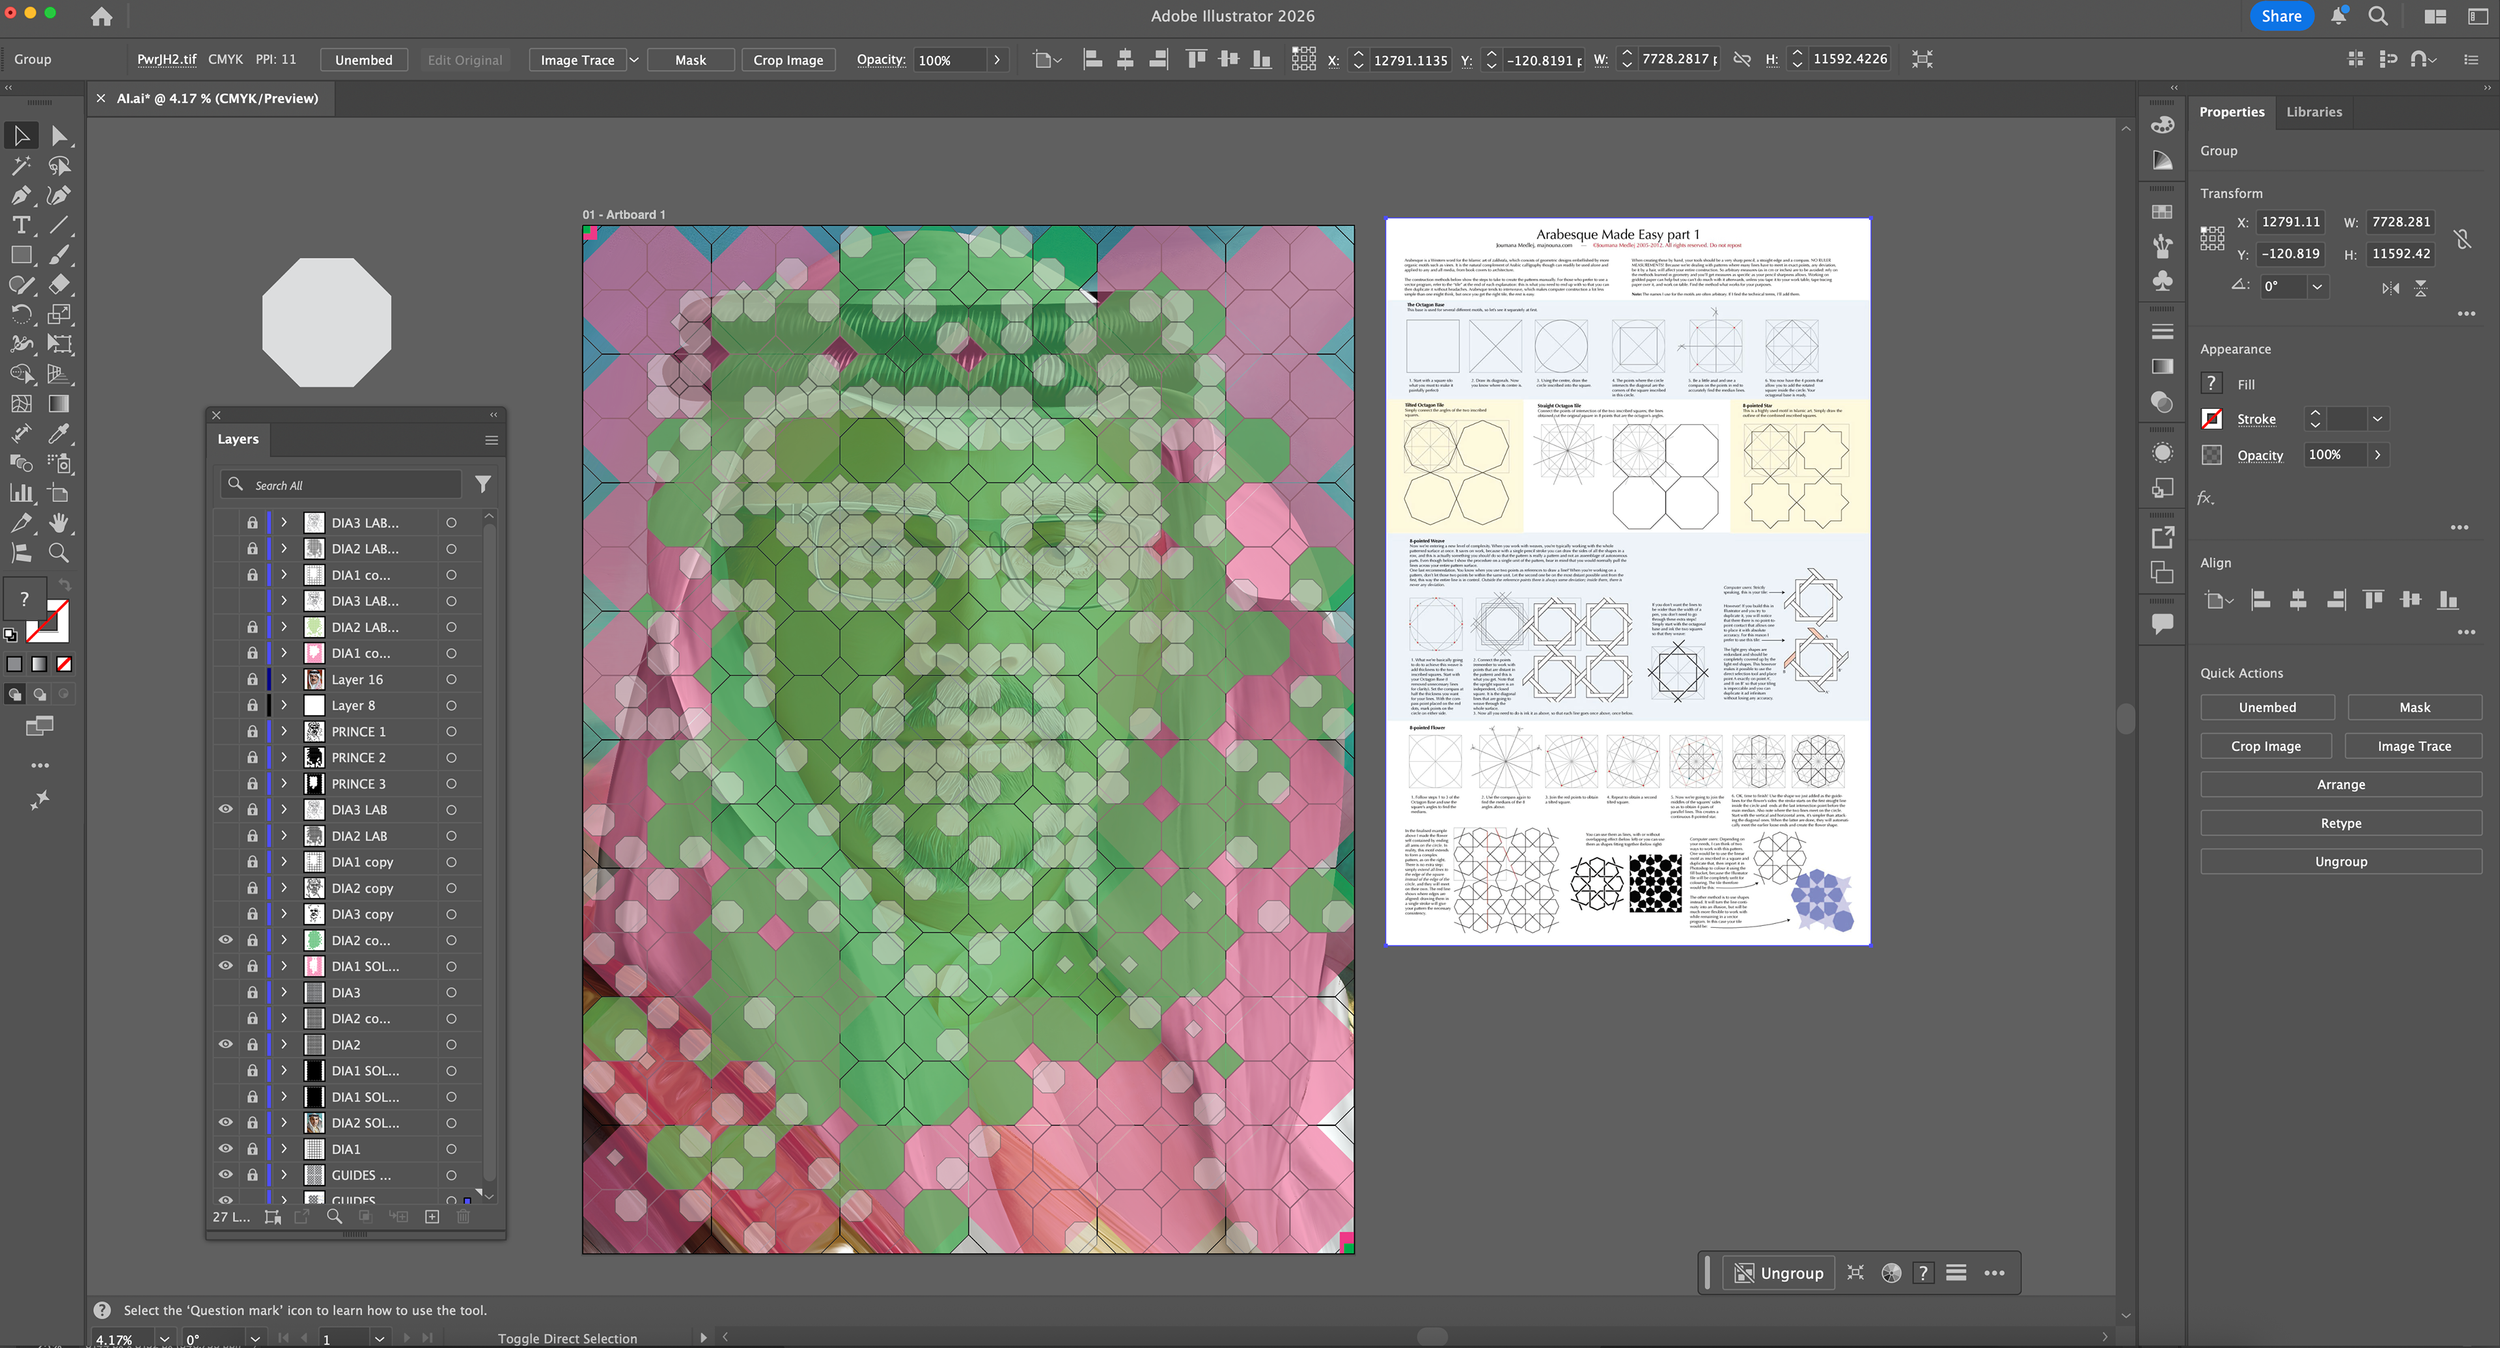2500x1348 pixels.
Task: Click the Opacity field in the control bar
Action: coord(949,60)
